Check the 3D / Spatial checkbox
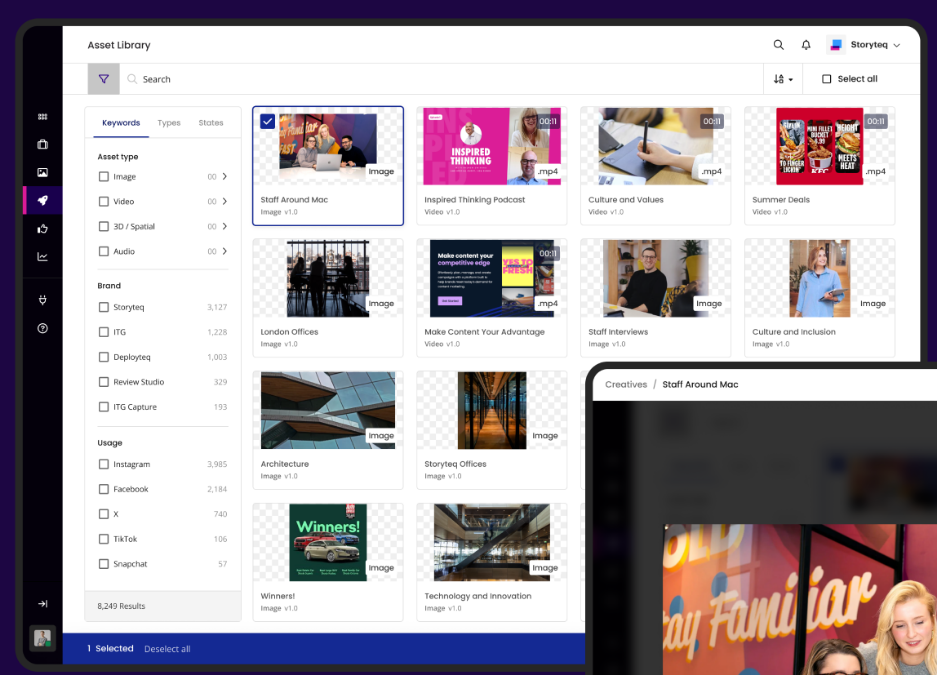937x675 pixels. tap(103, 226)
